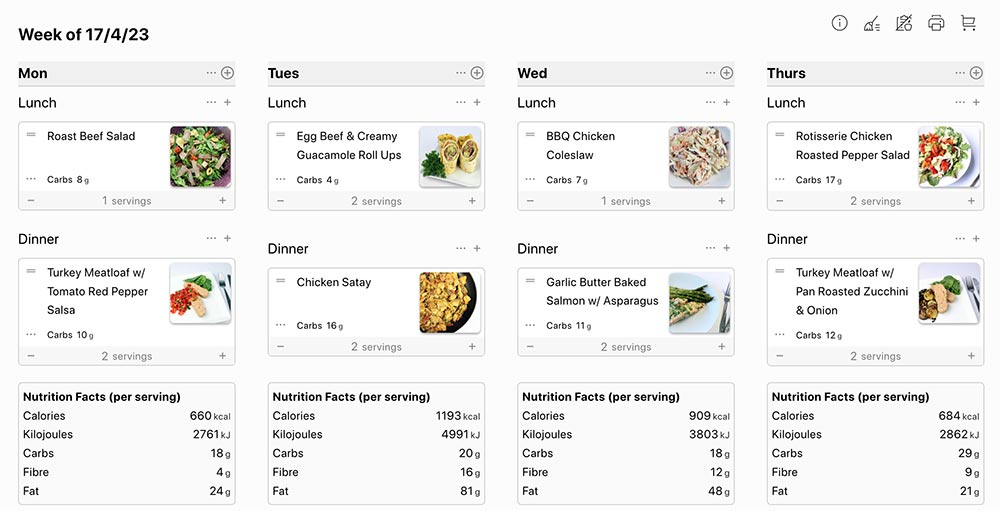The height and width of the screenshot is (511, 1000).
Task: Open Chicken Satay card options ellipsis
Action: [281, 325]
